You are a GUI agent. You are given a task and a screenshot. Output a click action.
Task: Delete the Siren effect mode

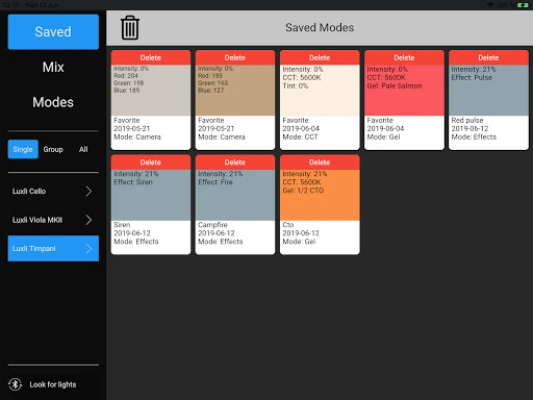[151, 162]
